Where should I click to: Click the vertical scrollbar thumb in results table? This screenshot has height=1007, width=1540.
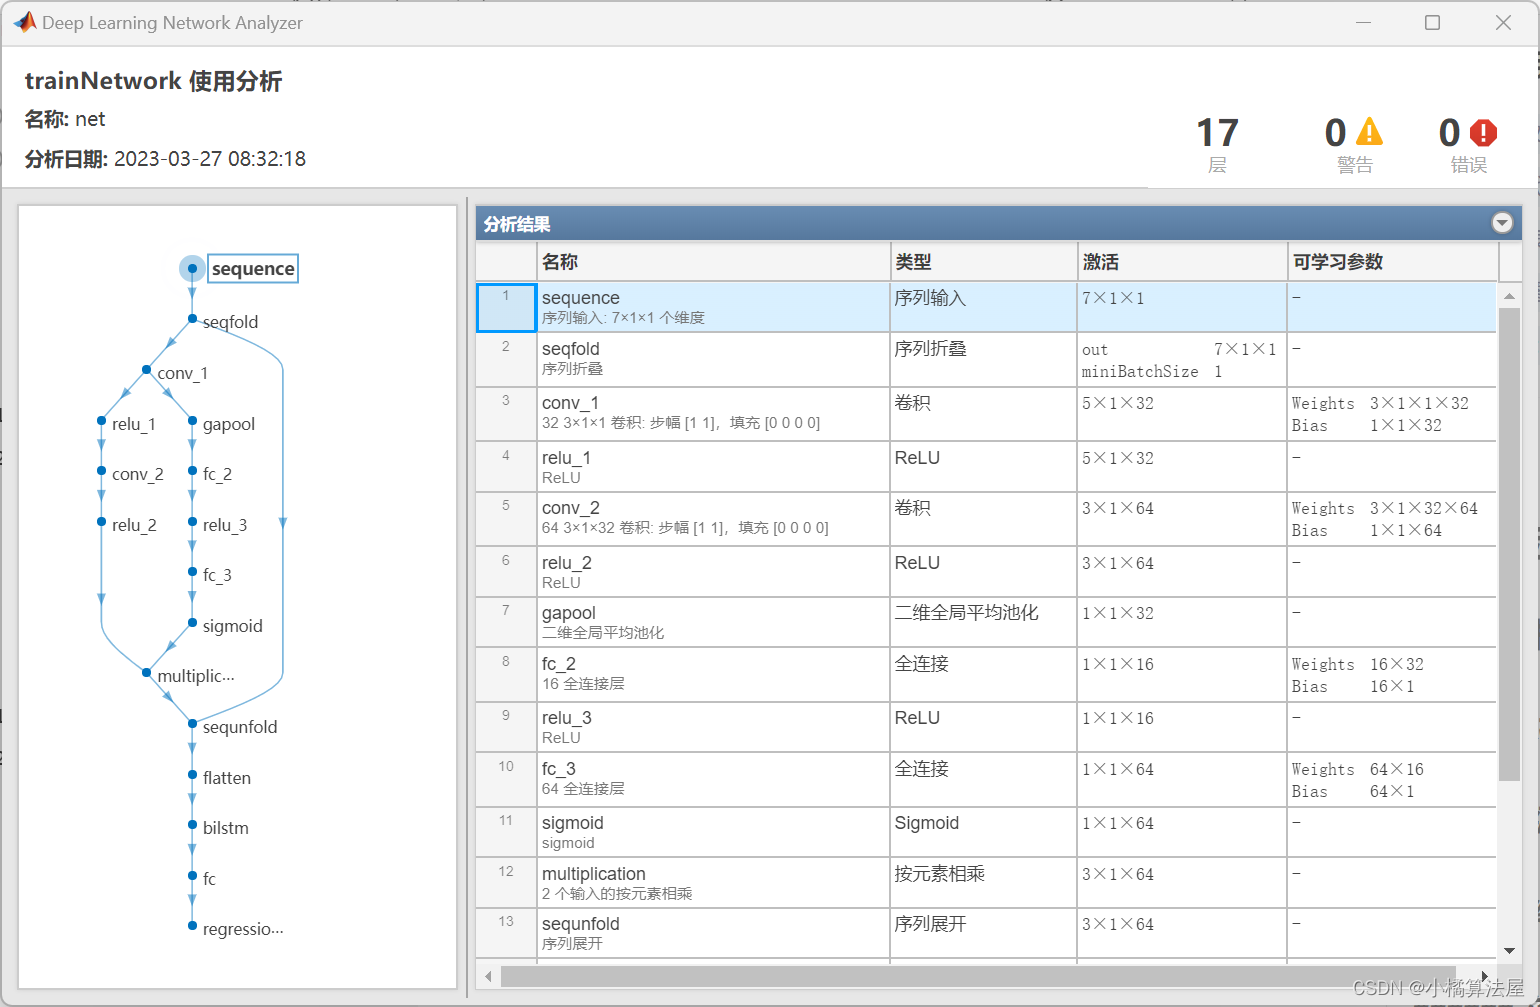click(1509, 545)
